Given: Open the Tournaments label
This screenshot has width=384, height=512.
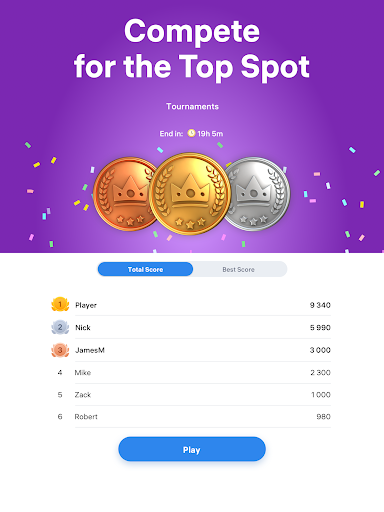Looking at the screenshot, I should tap(192, 107).
